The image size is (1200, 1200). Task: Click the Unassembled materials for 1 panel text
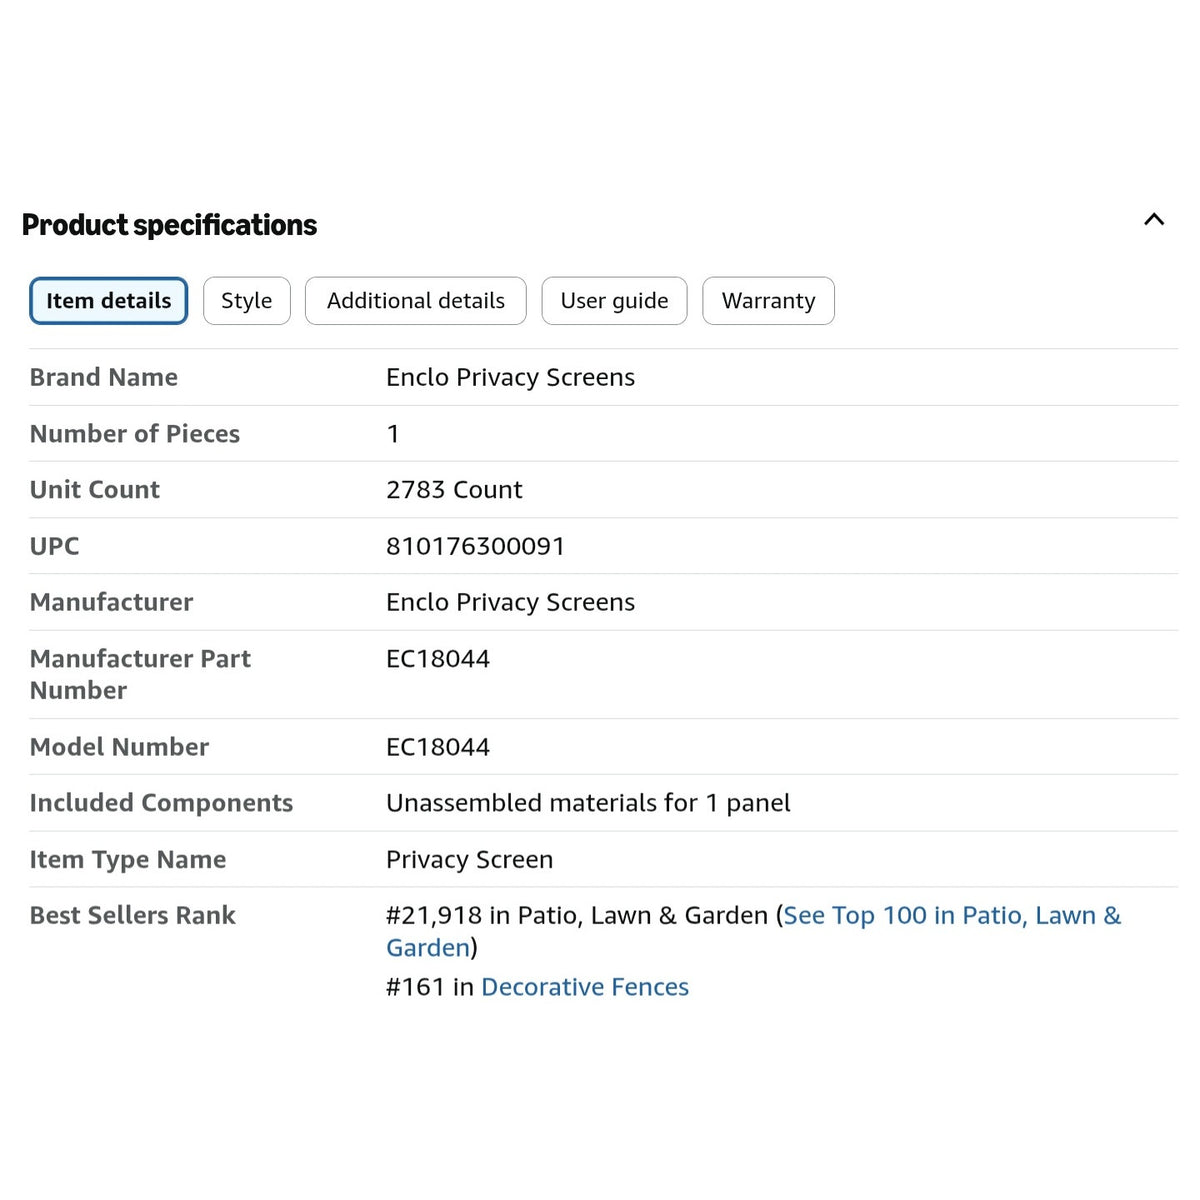pos(588,803)
